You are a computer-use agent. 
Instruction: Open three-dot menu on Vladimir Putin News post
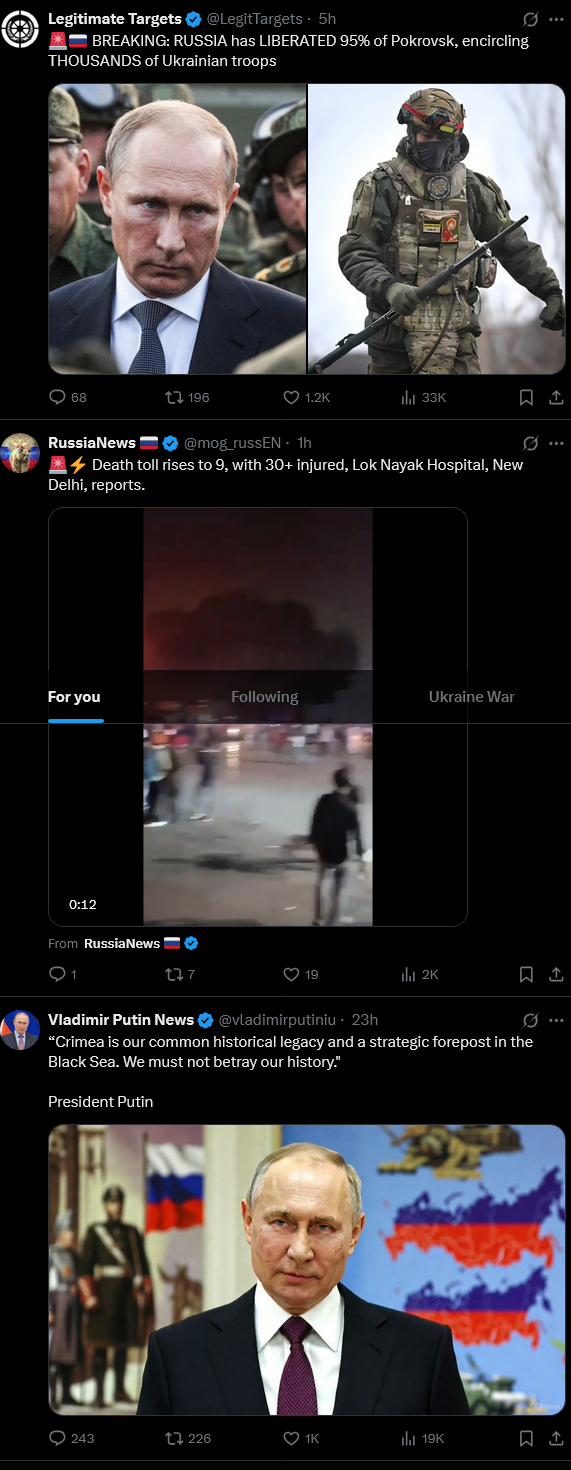[x=557, y=1020]
